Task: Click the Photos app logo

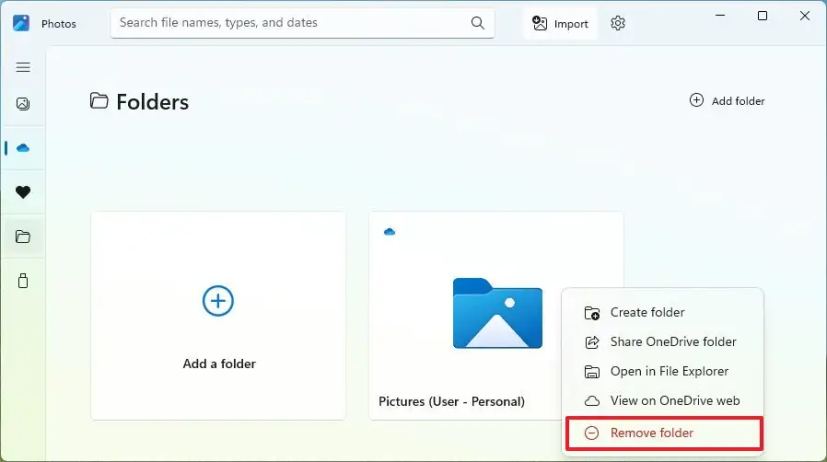Action: click(21, 23)
